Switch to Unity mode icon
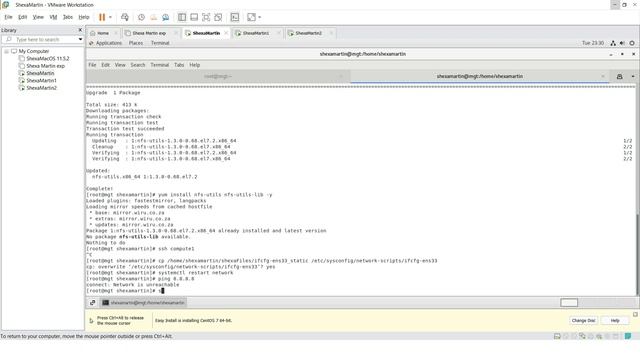 pyautogui.click(x=218, y=17)
